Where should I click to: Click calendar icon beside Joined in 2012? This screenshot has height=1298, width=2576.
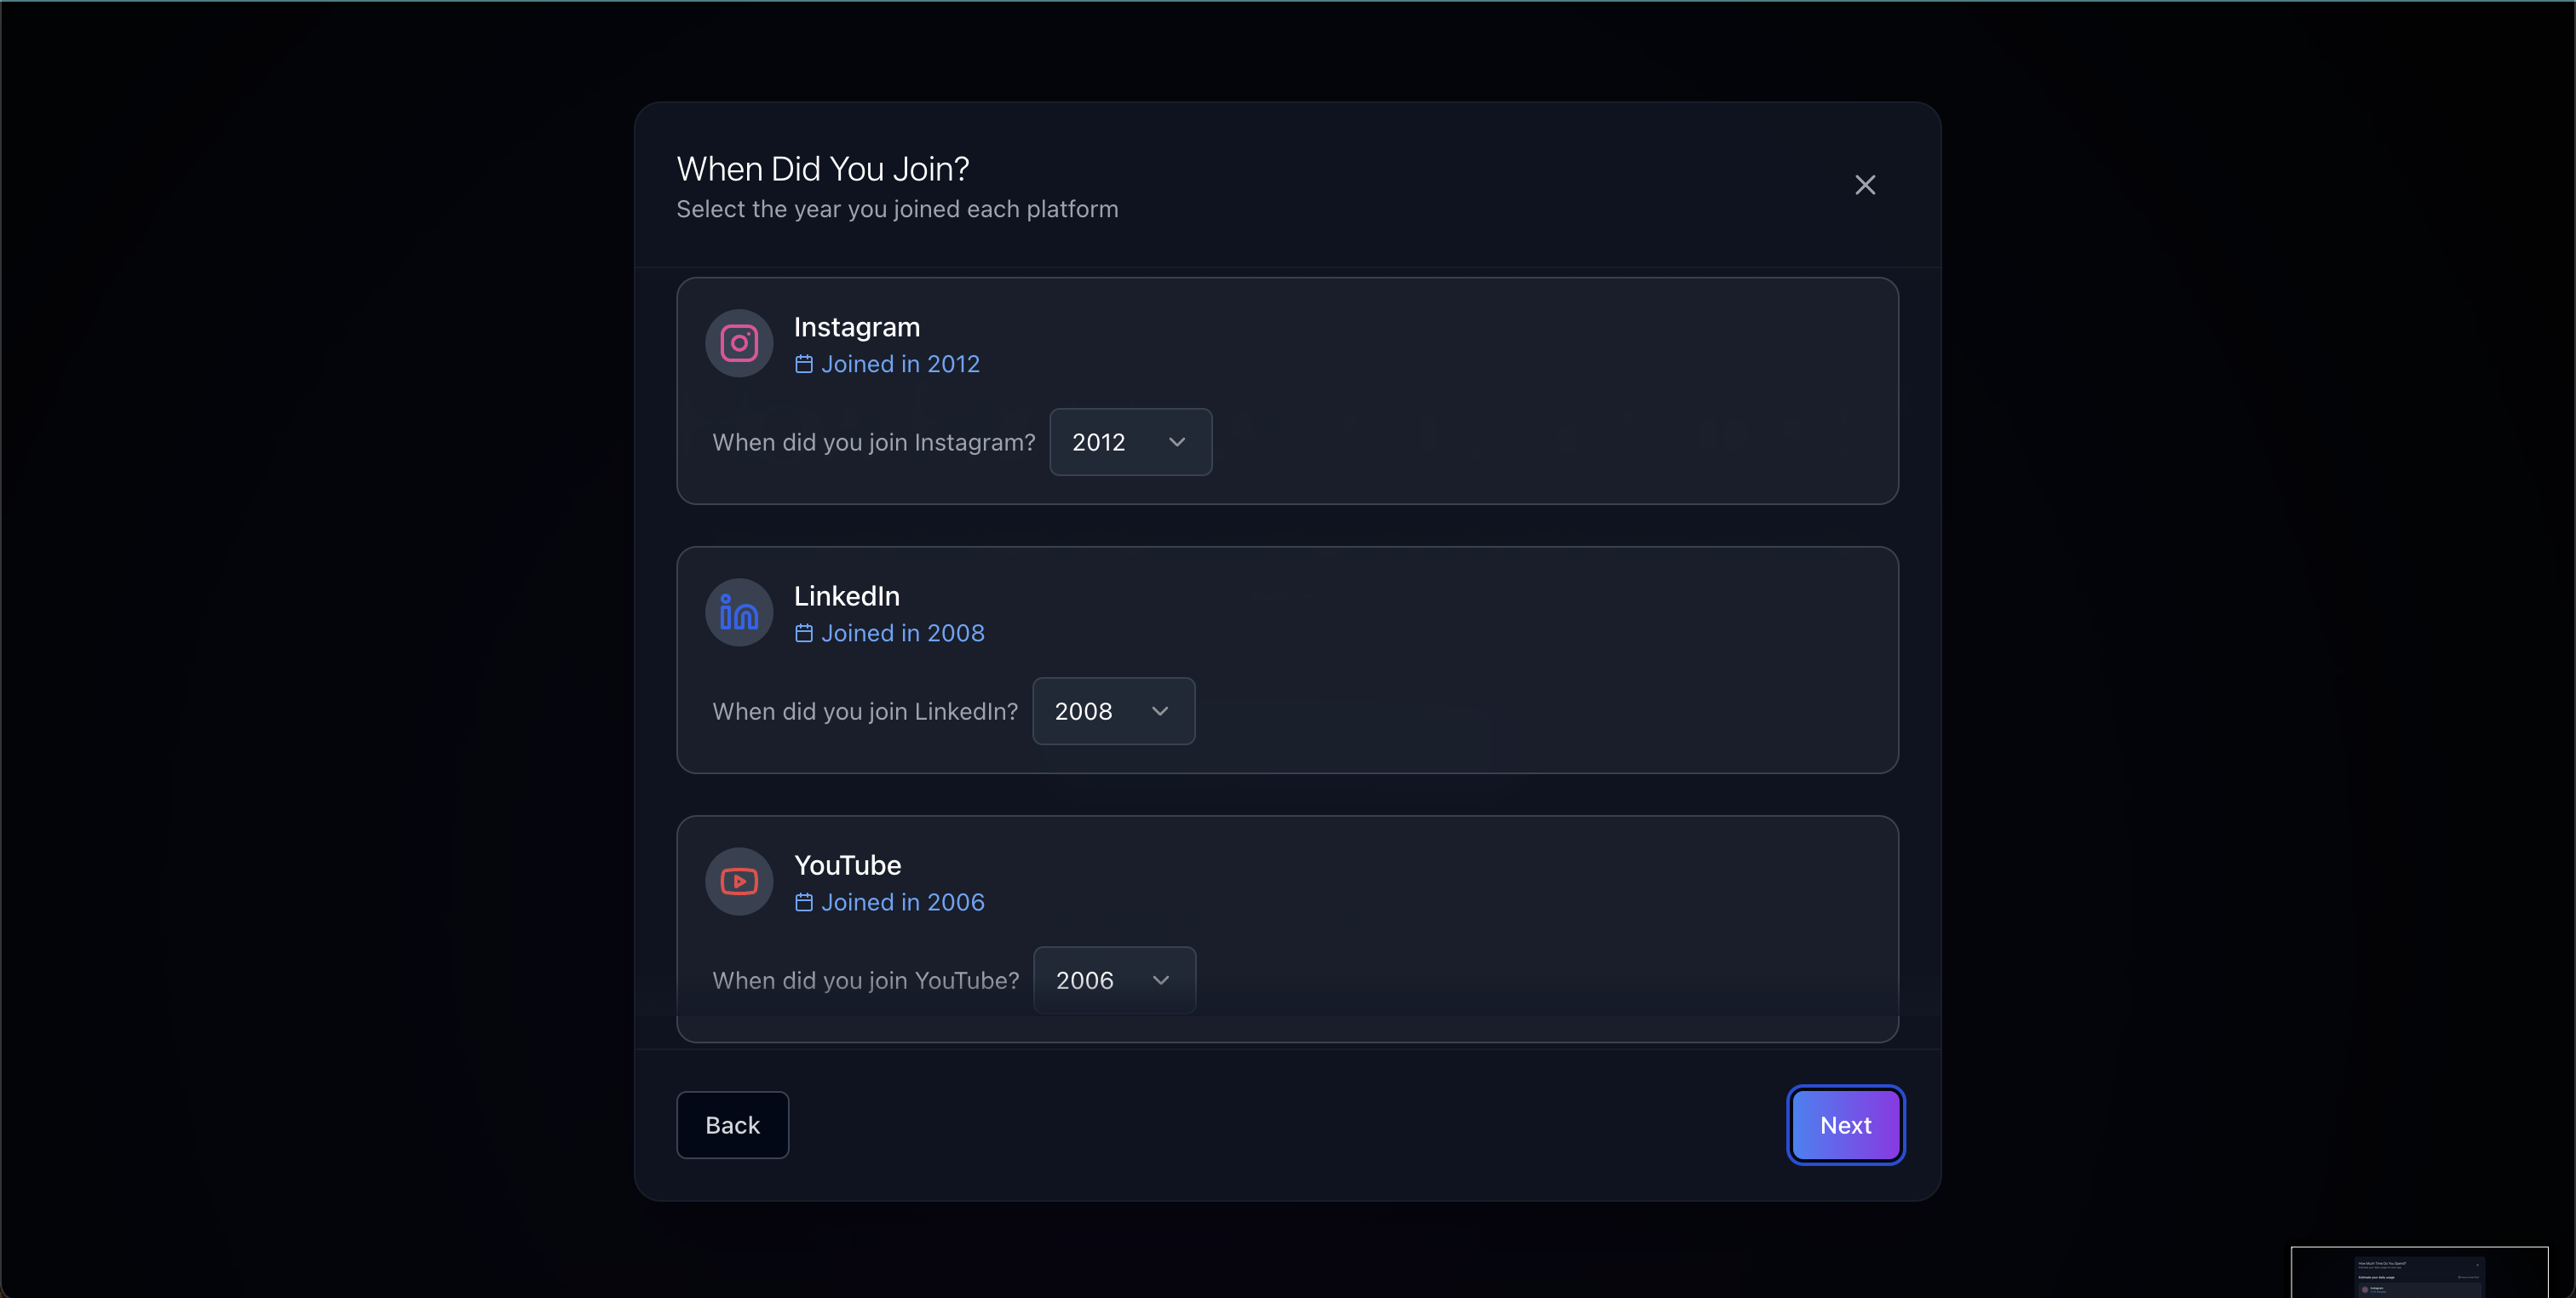click(804, 364)
